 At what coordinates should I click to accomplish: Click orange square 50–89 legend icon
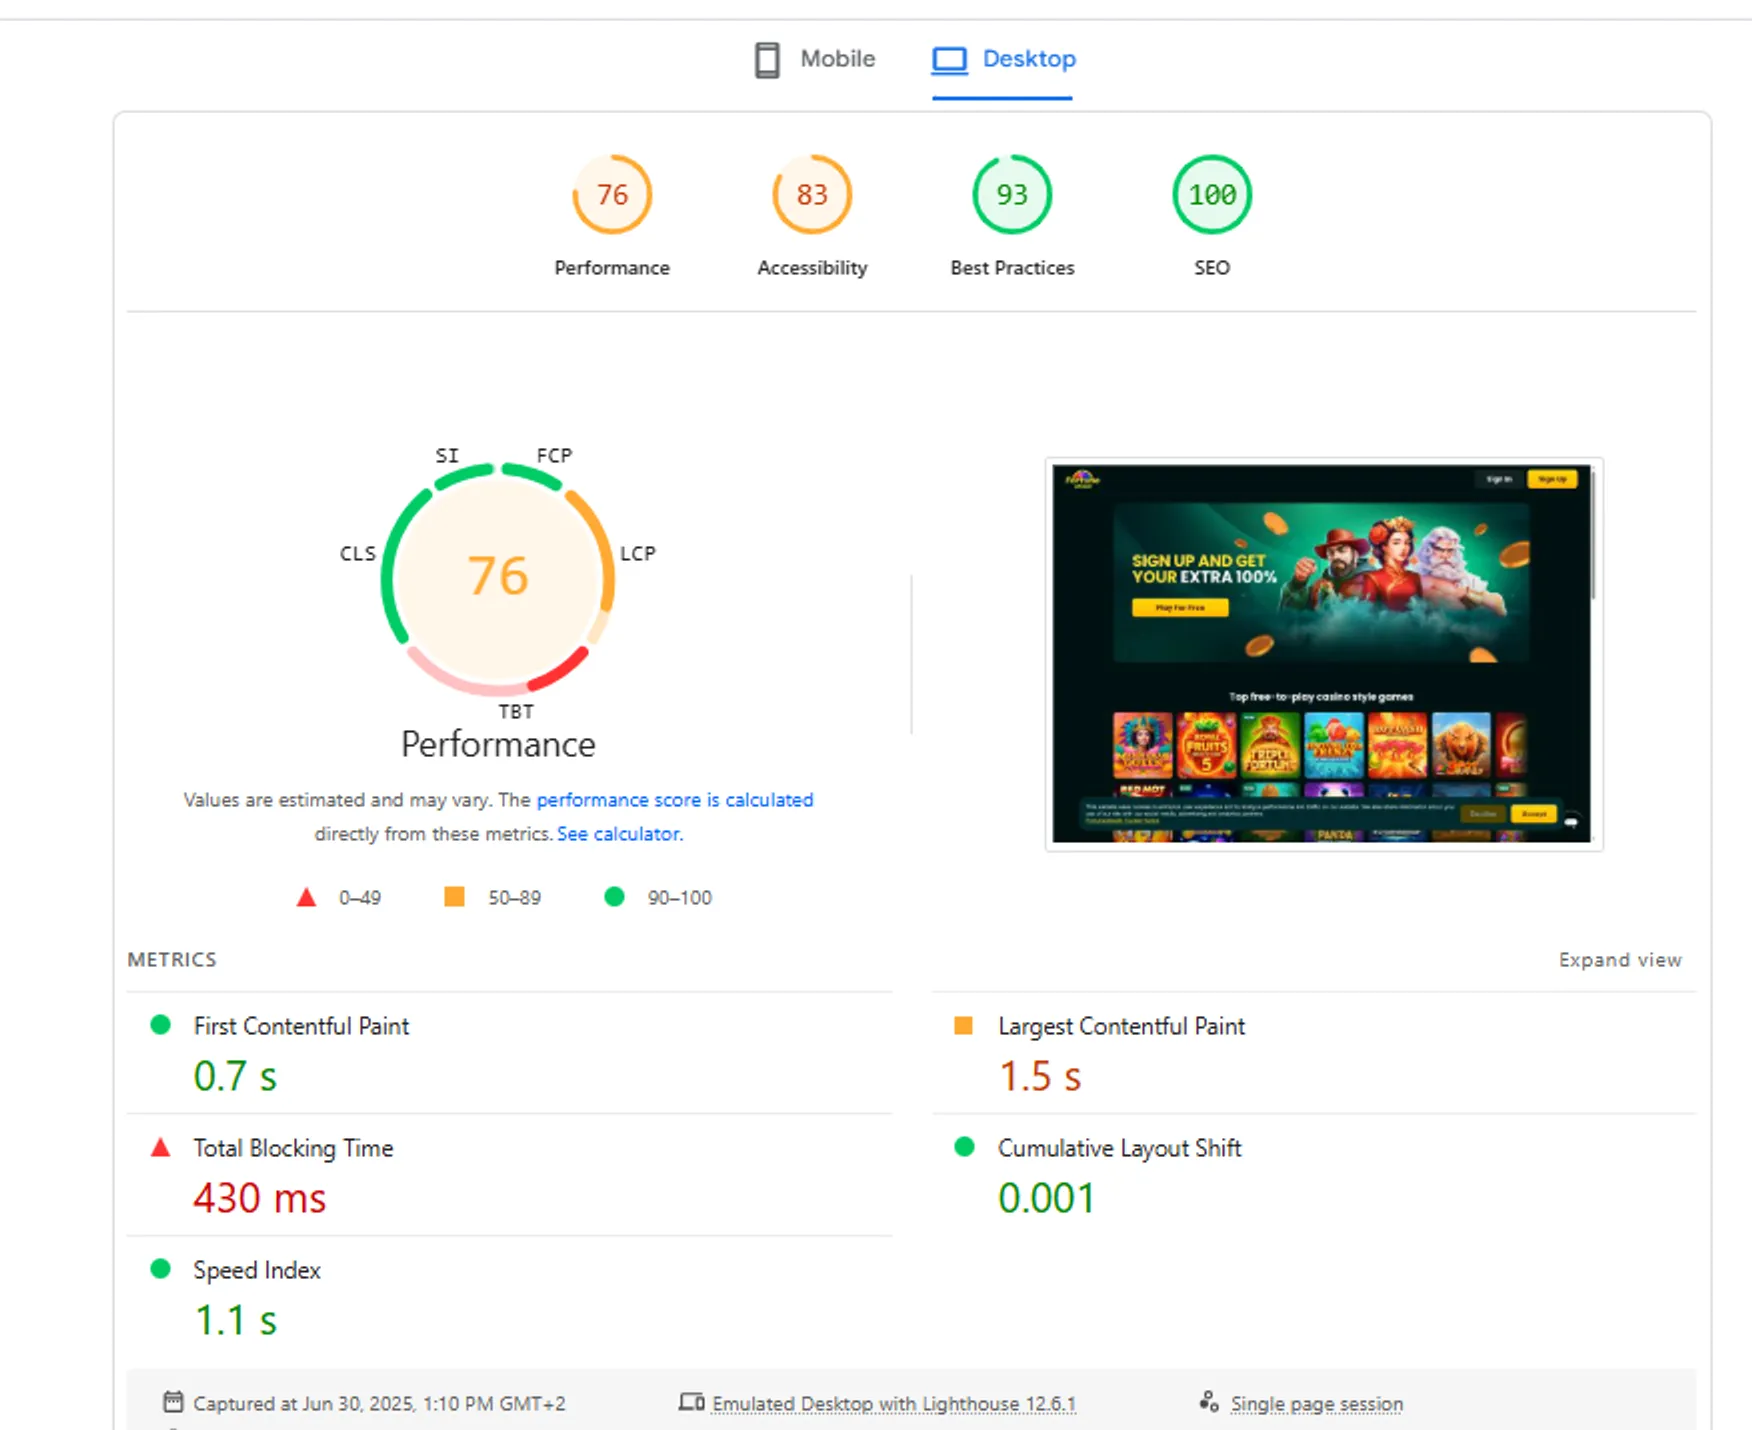tap(454, 896)
